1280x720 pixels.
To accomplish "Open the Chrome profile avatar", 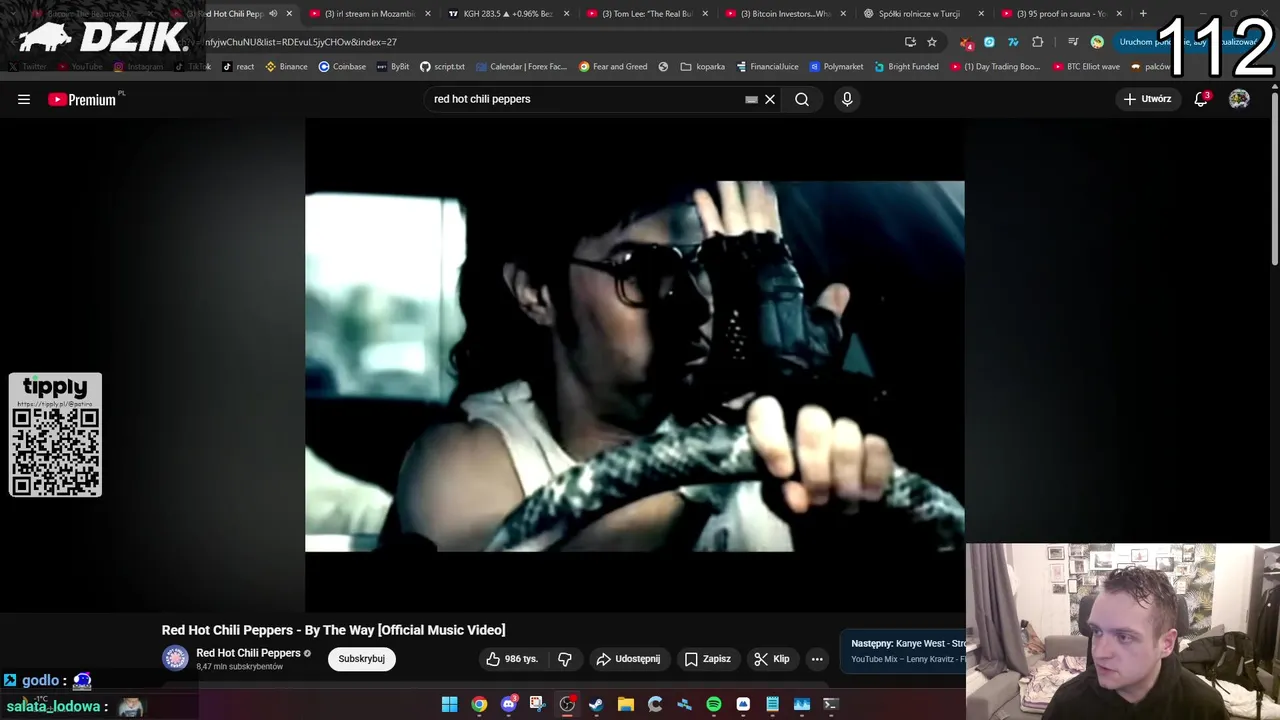I will pyautogui.click(x=1097, y=42).
